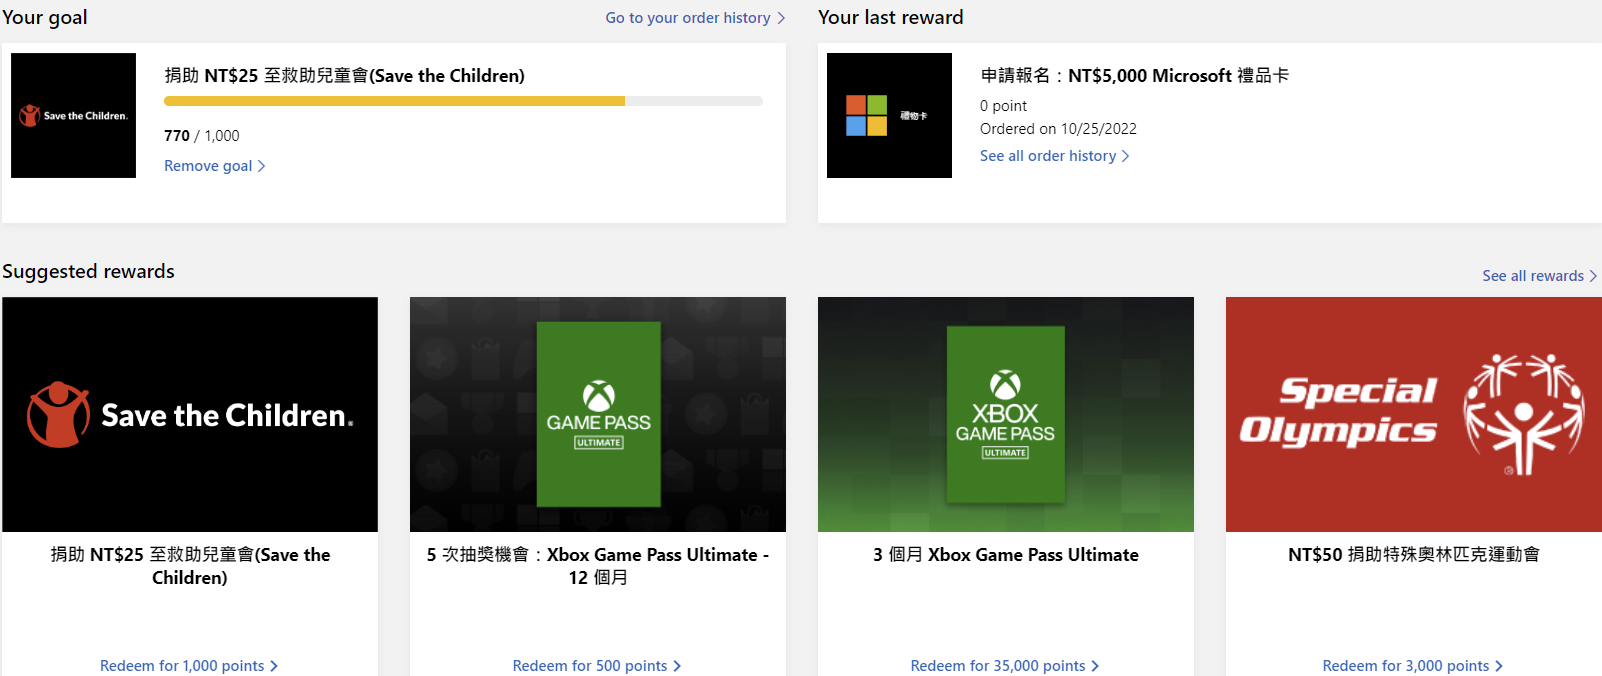Open the 3-month Xbox Game Pass Ultimate image
This screenshot has height=676, width=1602.
coord(1006,414)
